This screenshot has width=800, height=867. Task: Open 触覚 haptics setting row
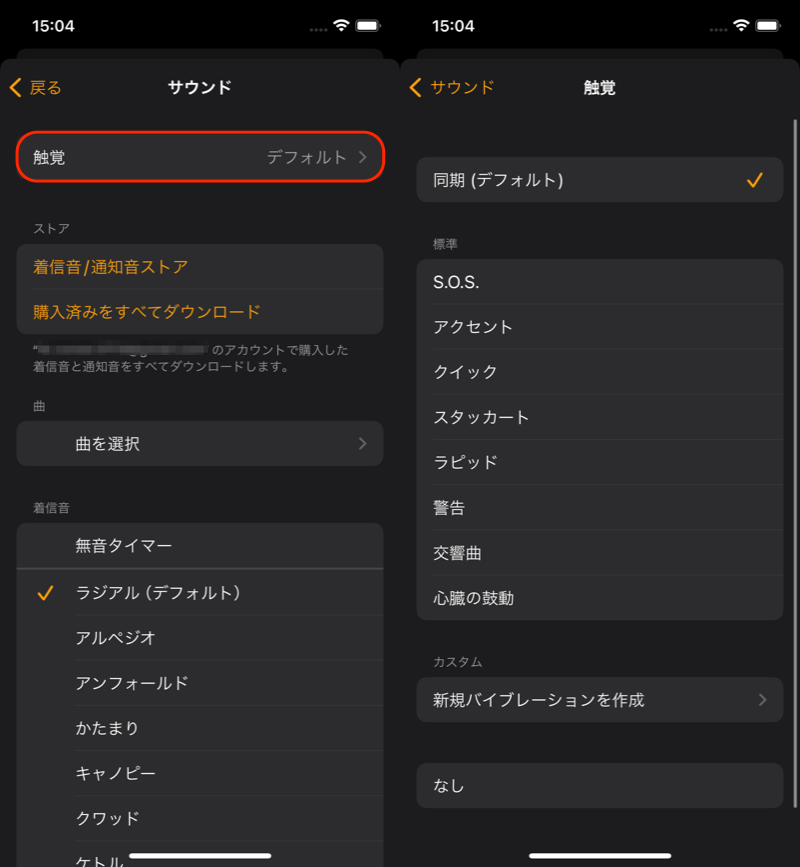pos(200,157)
